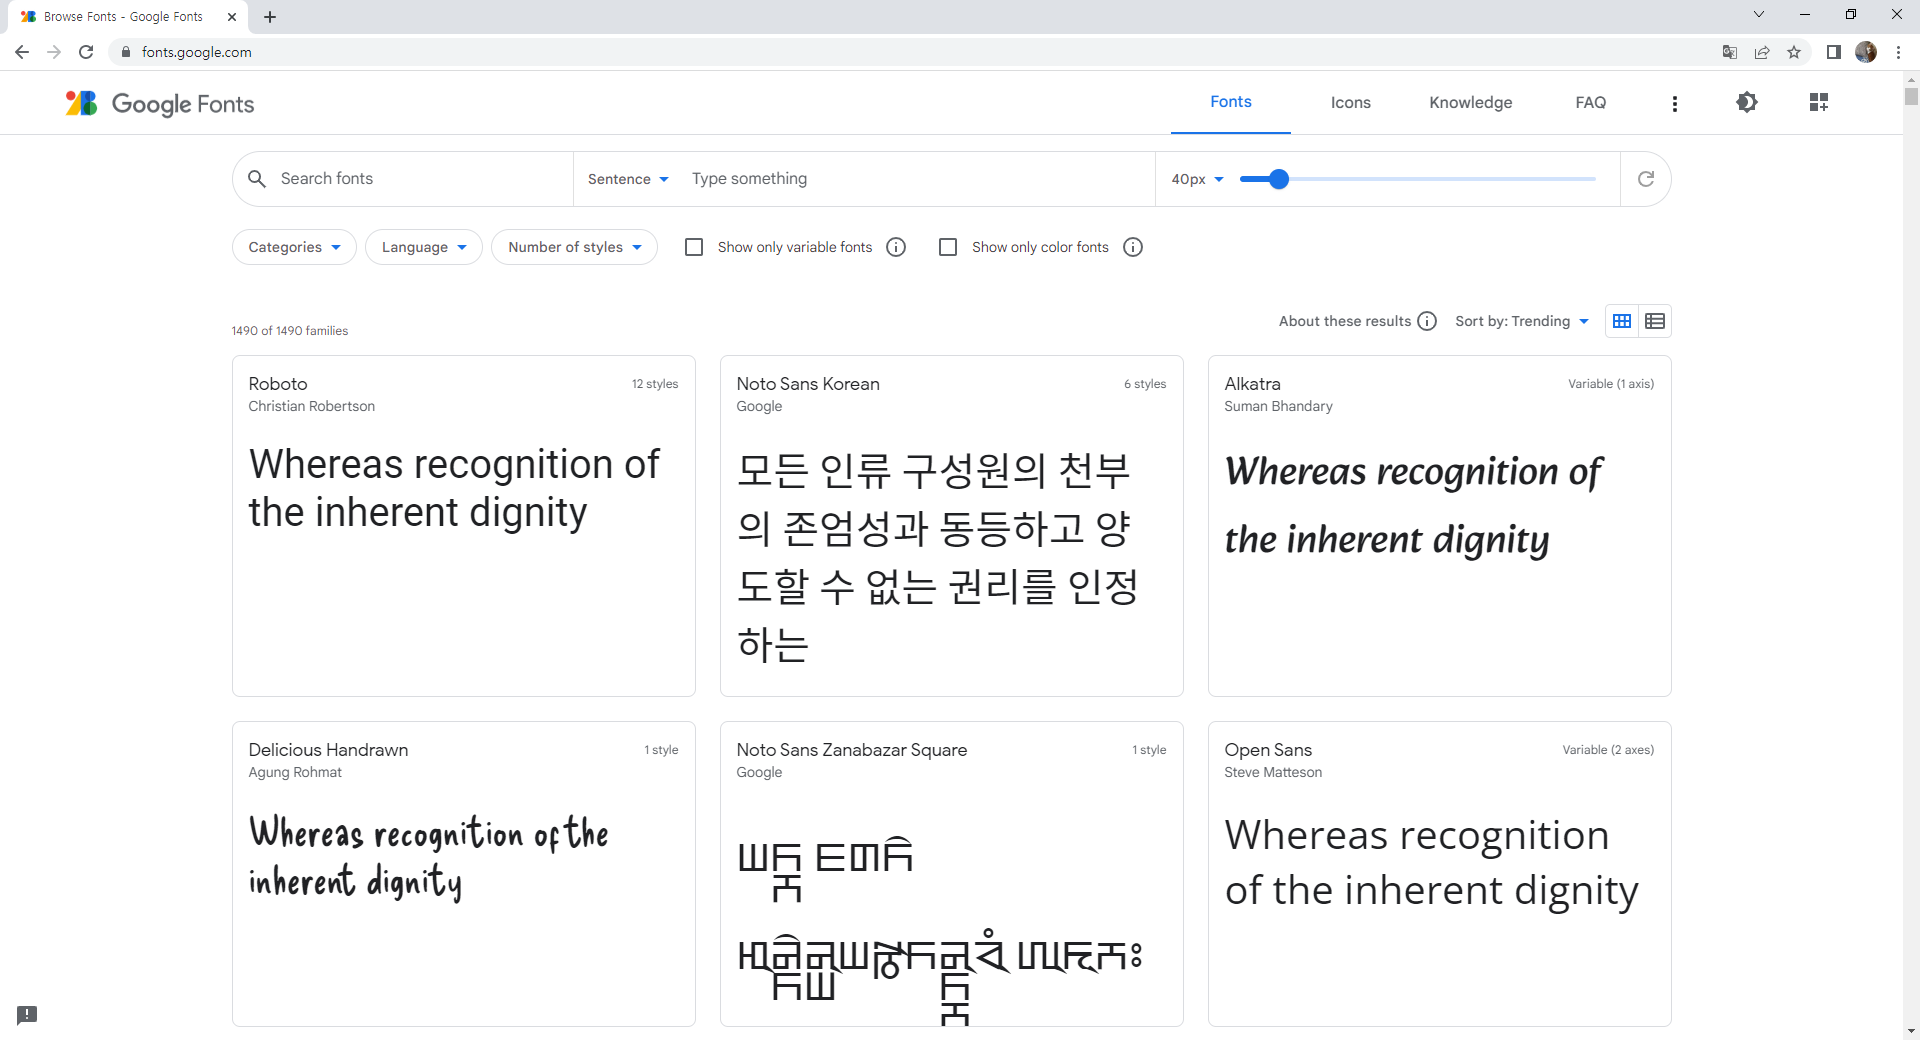Click "Christian Robertson" designer name

pyautogui.click(x=312, y=406)
